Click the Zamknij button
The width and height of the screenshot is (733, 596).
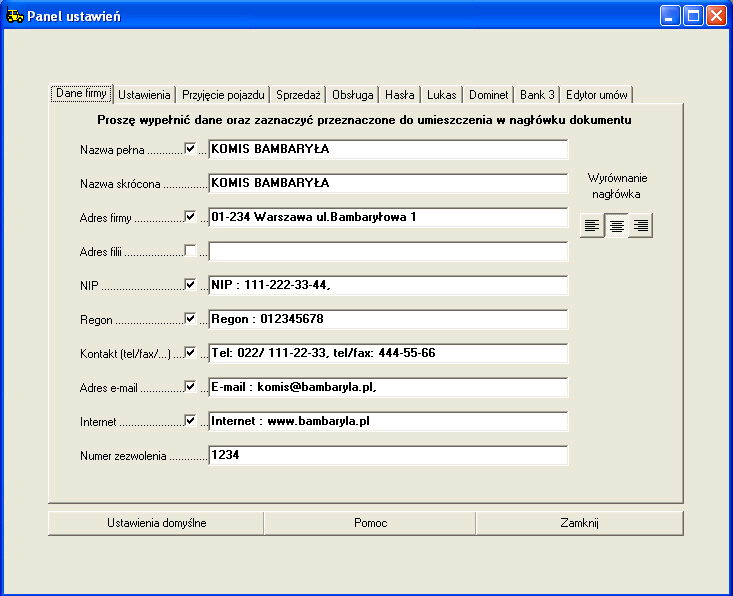tap(579, 523)
